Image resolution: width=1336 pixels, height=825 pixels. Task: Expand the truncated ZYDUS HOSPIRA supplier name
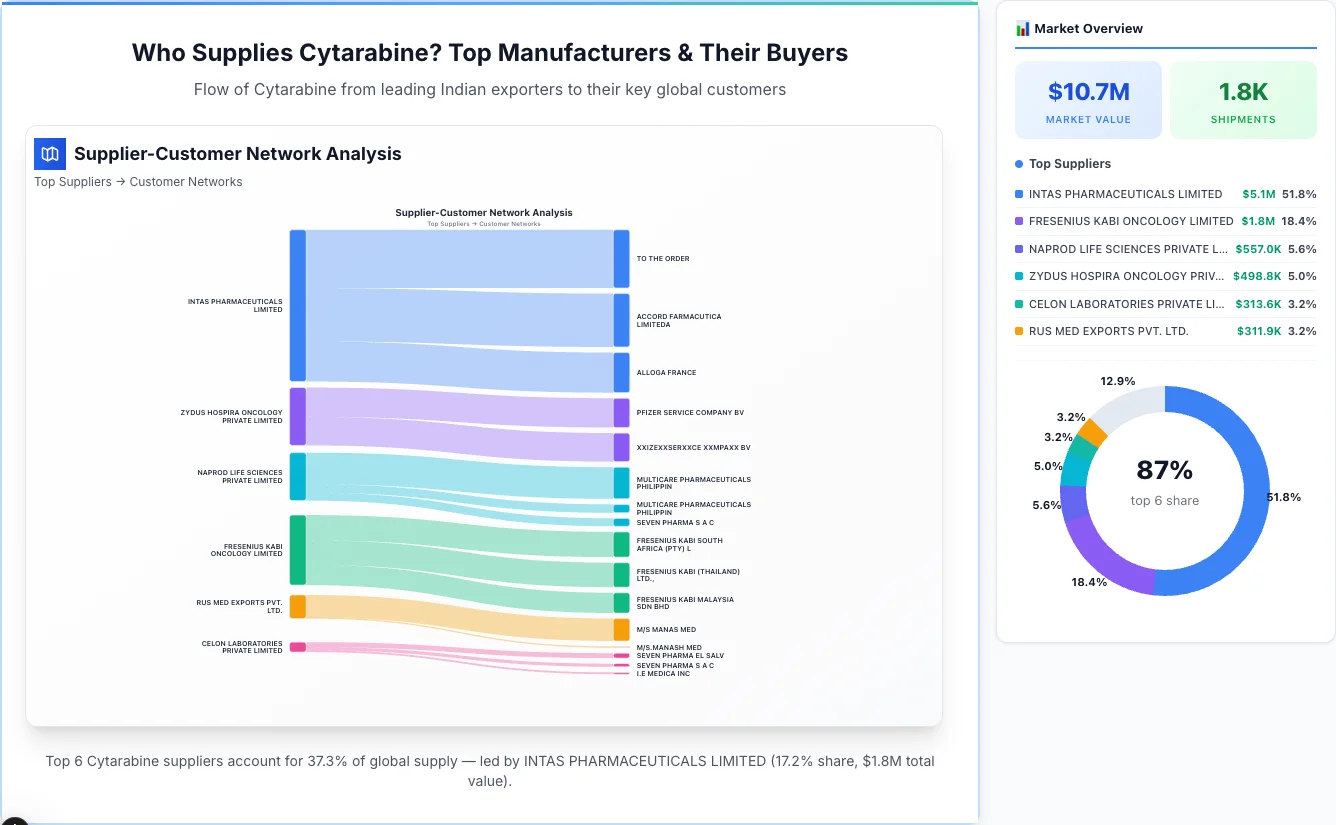click(1120, 276)
